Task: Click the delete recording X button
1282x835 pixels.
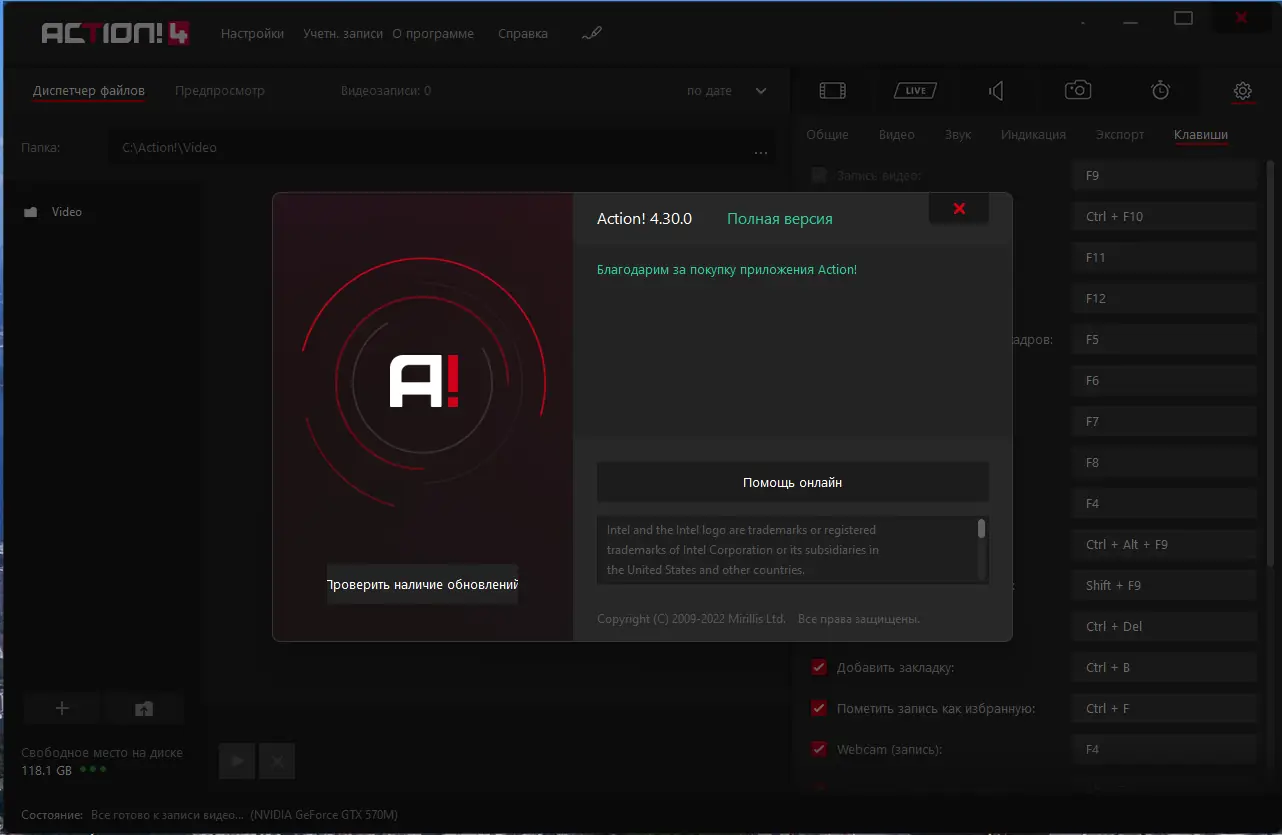Action: pyautogui.click(x=277, y=761)
